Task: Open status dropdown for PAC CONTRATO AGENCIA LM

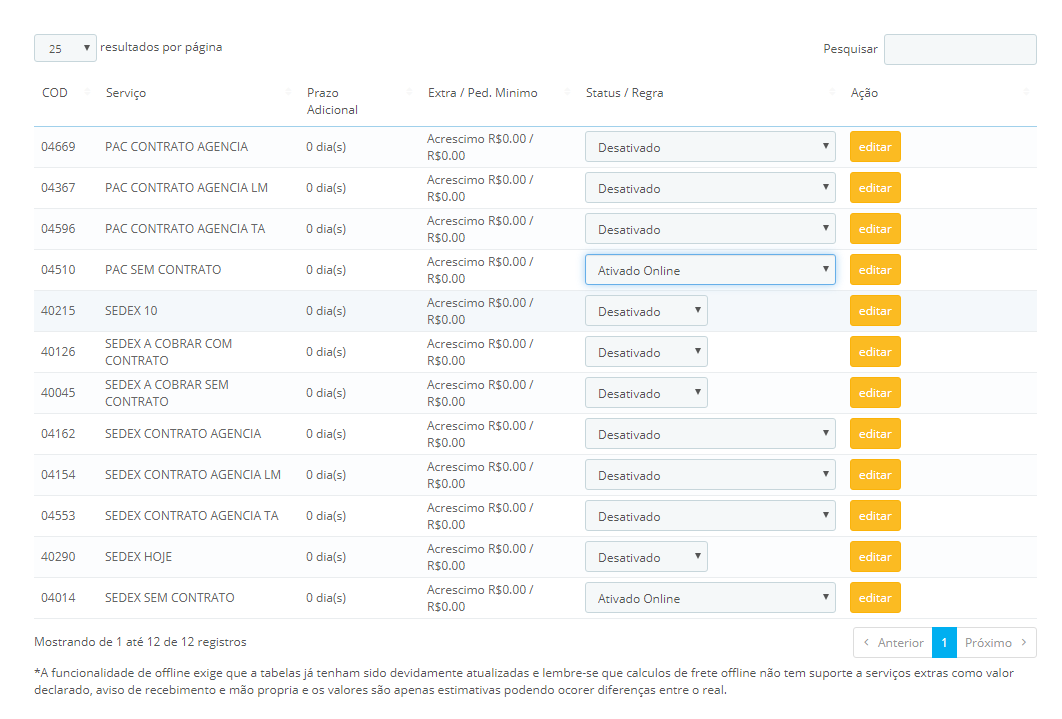Action: coord(710,188)
